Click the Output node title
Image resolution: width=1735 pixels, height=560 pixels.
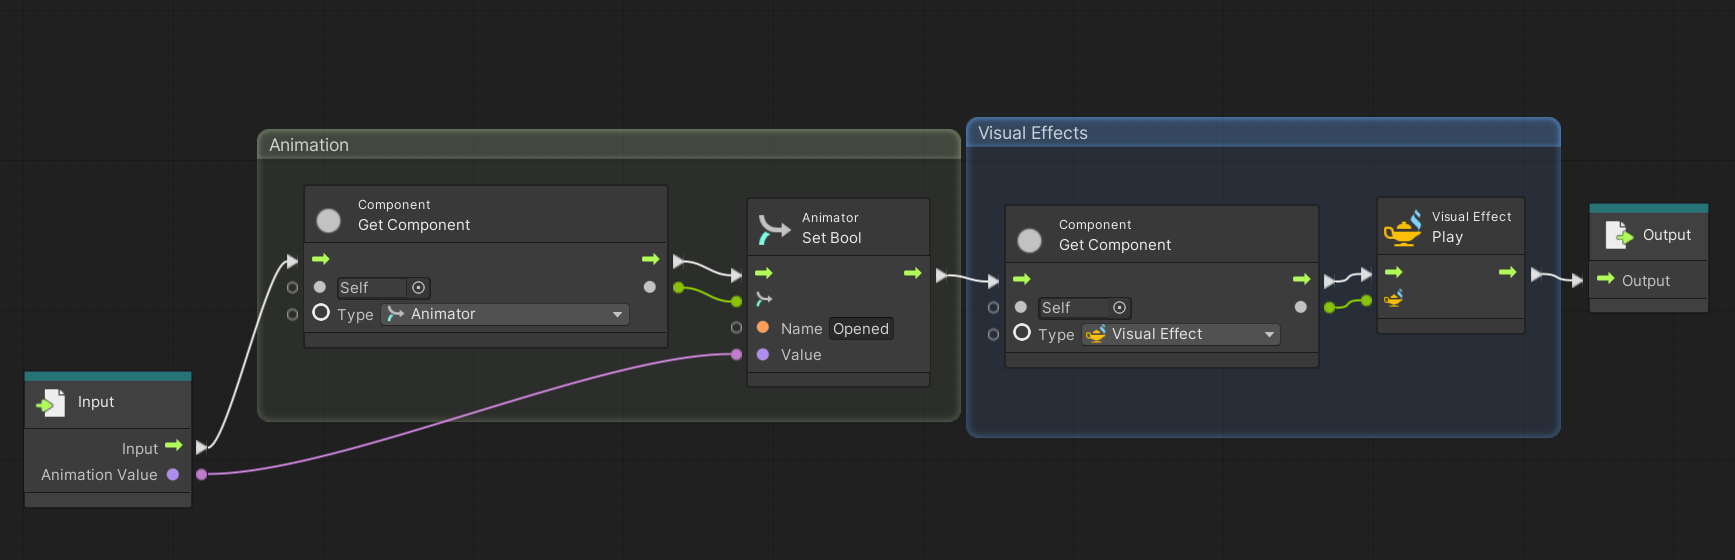(1666, 235)
